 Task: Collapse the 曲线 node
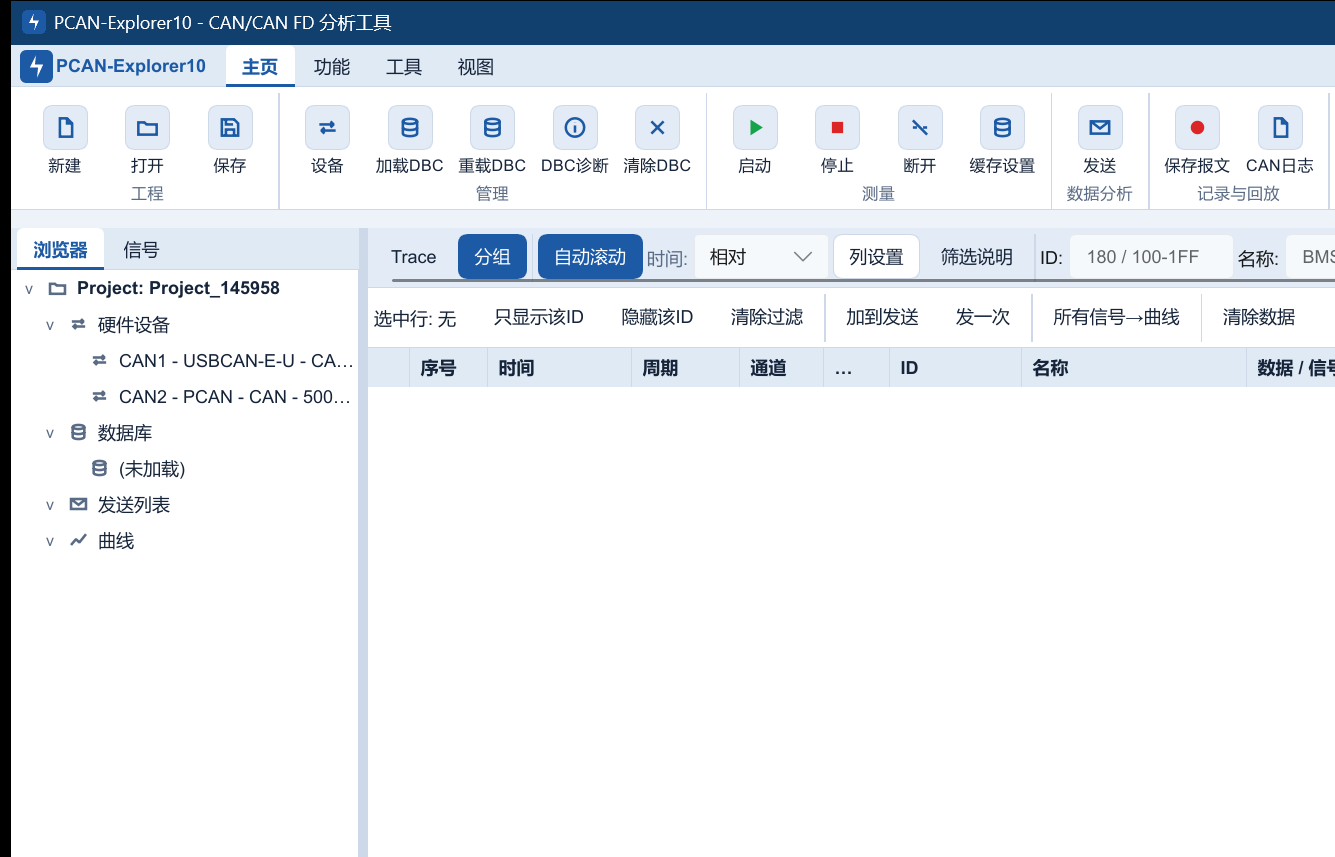[50, 541]
